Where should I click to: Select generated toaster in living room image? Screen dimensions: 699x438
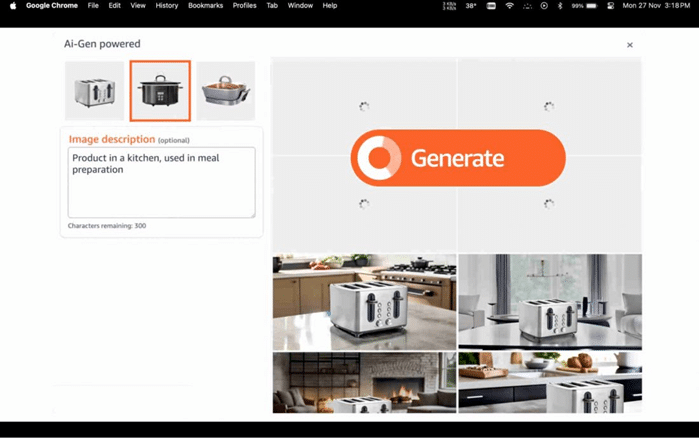pos(550,301)
